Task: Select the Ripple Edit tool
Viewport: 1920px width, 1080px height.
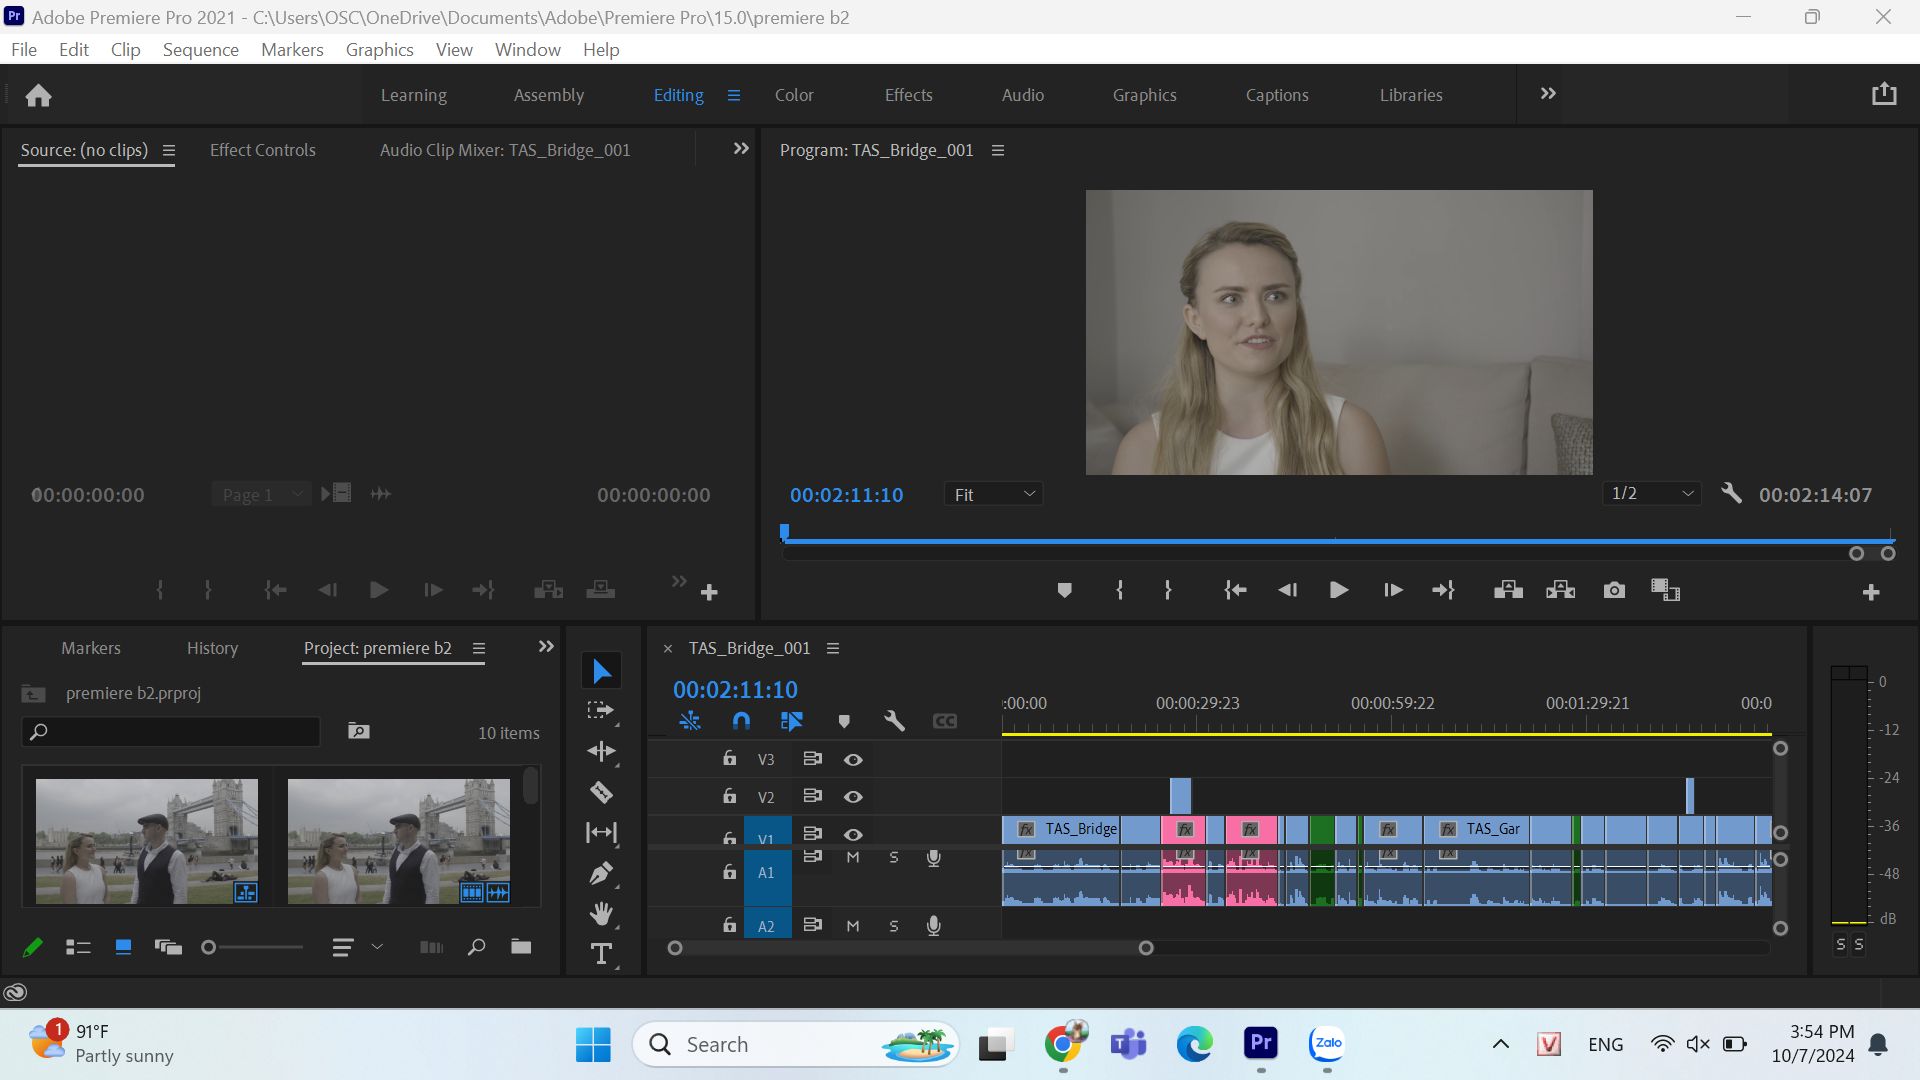Action: (x=601, y=751)
